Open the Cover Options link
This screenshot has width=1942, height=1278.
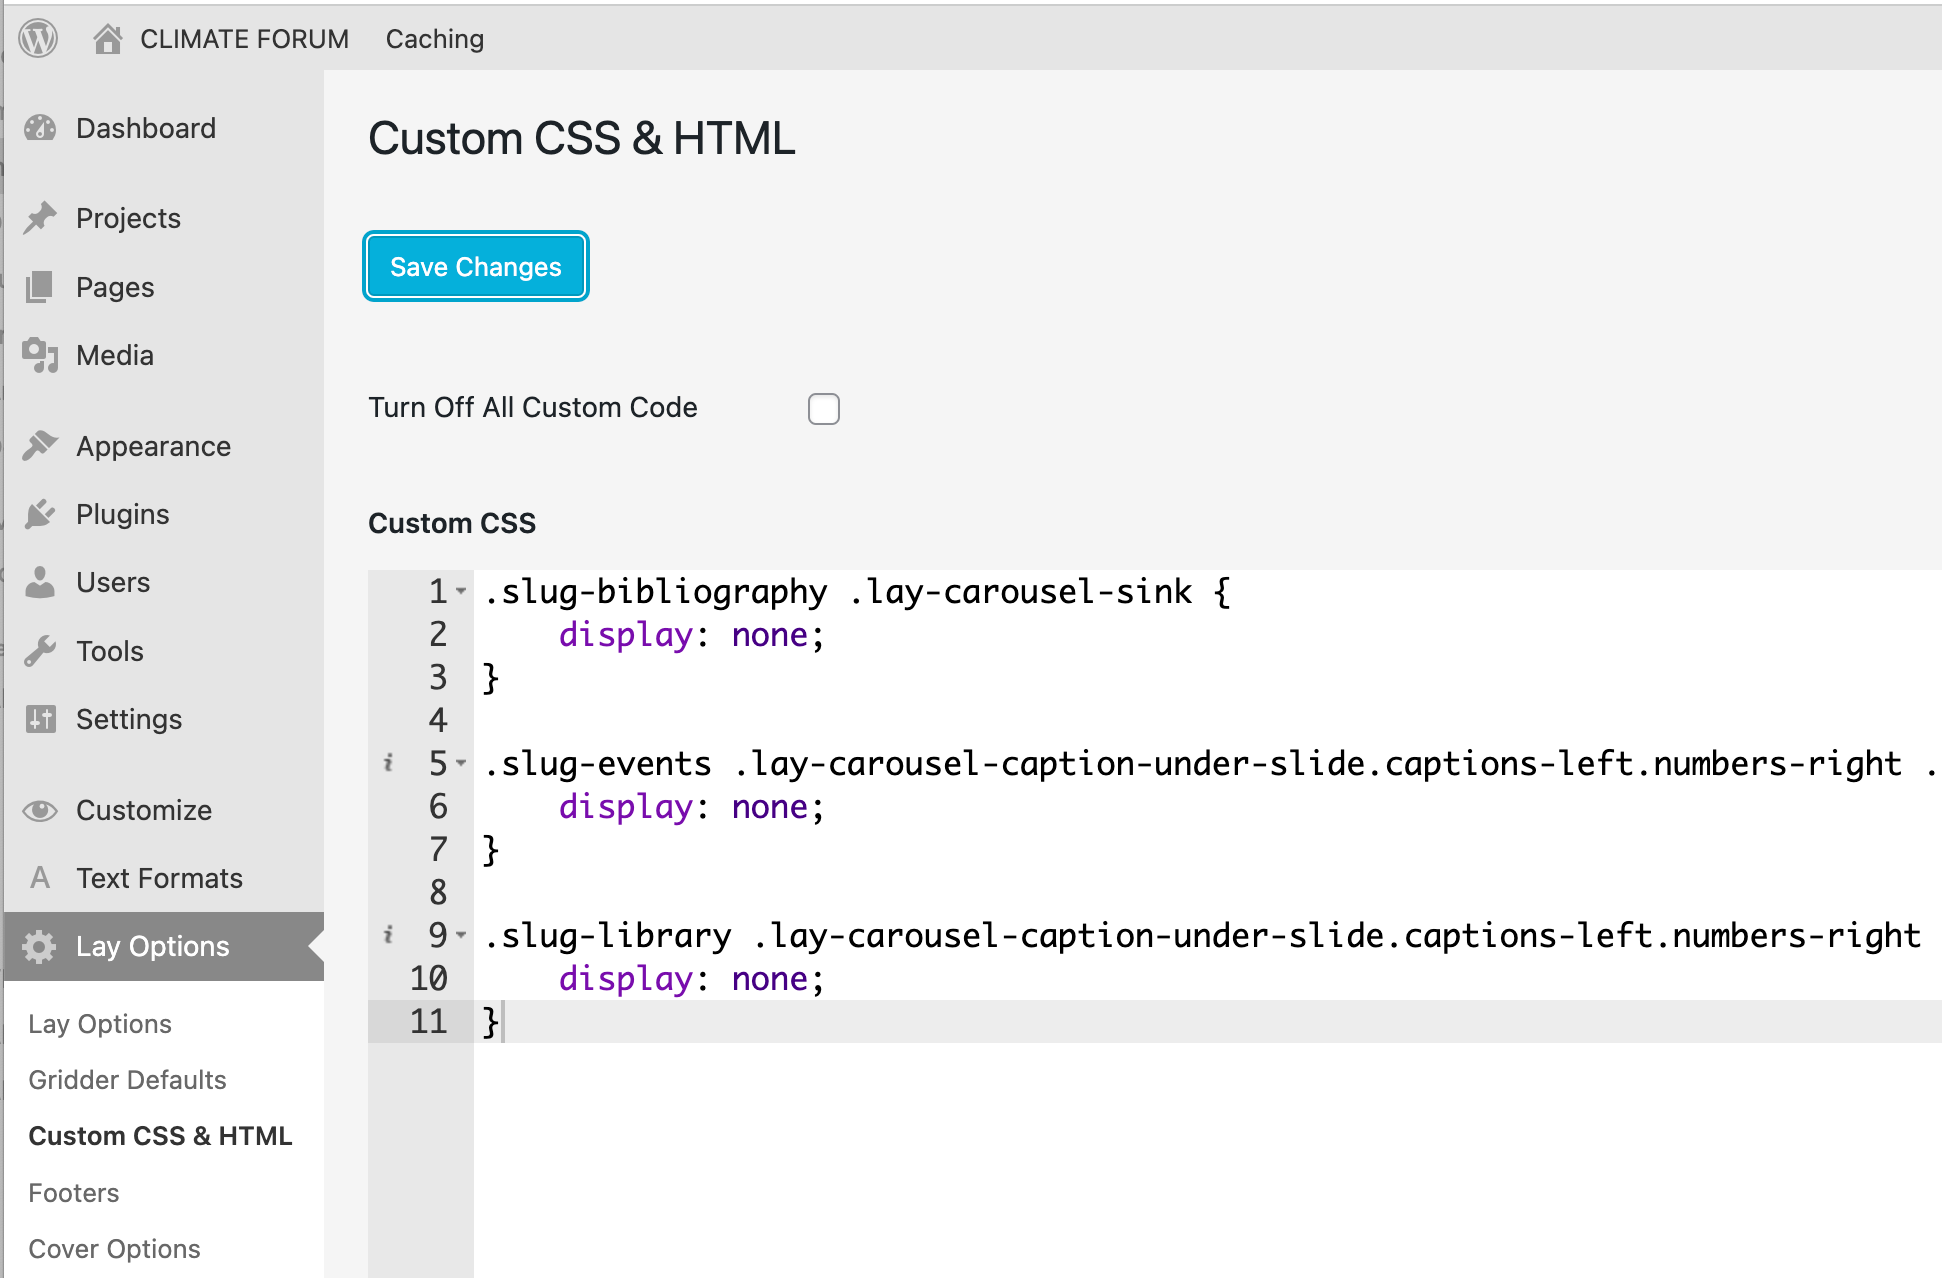(x=114, y=1249)
